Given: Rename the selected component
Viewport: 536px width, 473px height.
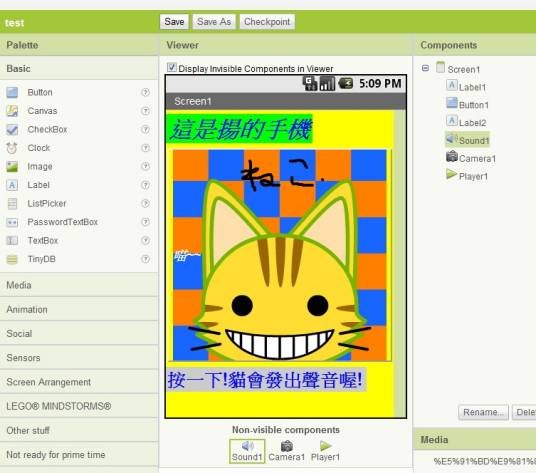Looking at the screenshot, I should (483, 413).
